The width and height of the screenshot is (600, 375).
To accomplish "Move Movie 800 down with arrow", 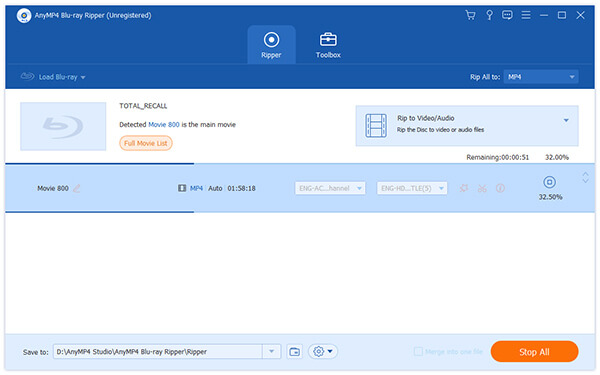I will (x=585, y=181).
